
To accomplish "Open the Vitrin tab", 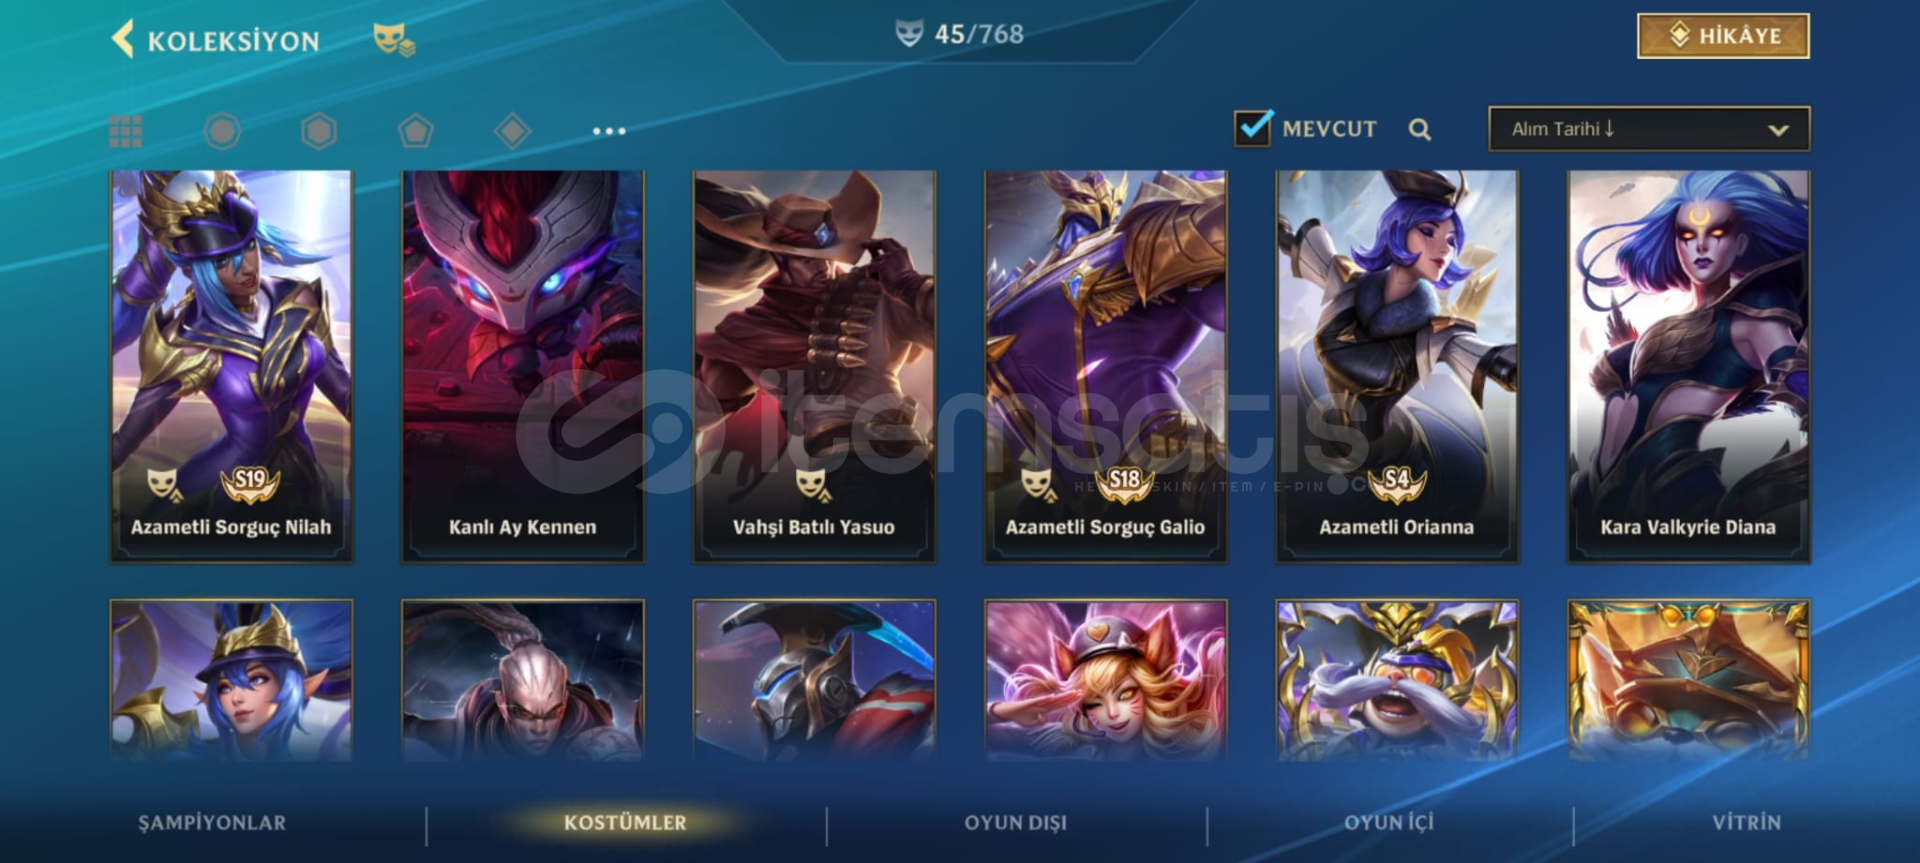I will [x=1746, y=823].
